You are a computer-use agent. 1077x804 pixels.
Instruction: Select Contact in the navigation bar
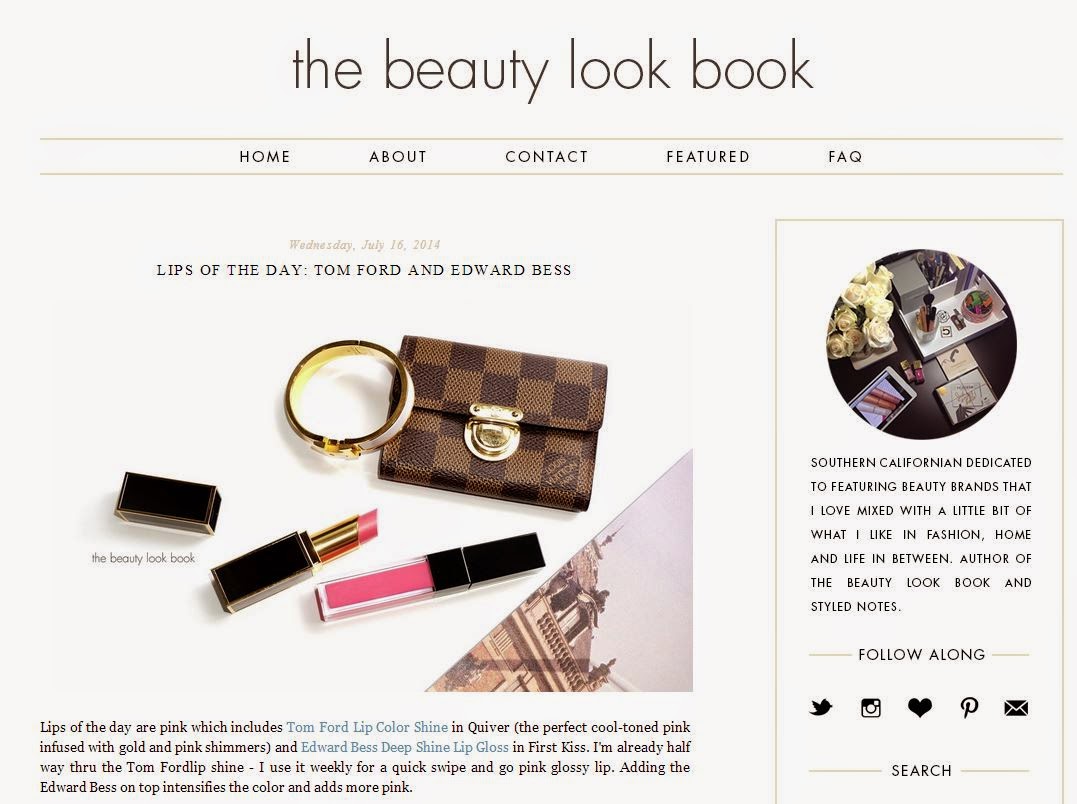[x=546, y=157]
